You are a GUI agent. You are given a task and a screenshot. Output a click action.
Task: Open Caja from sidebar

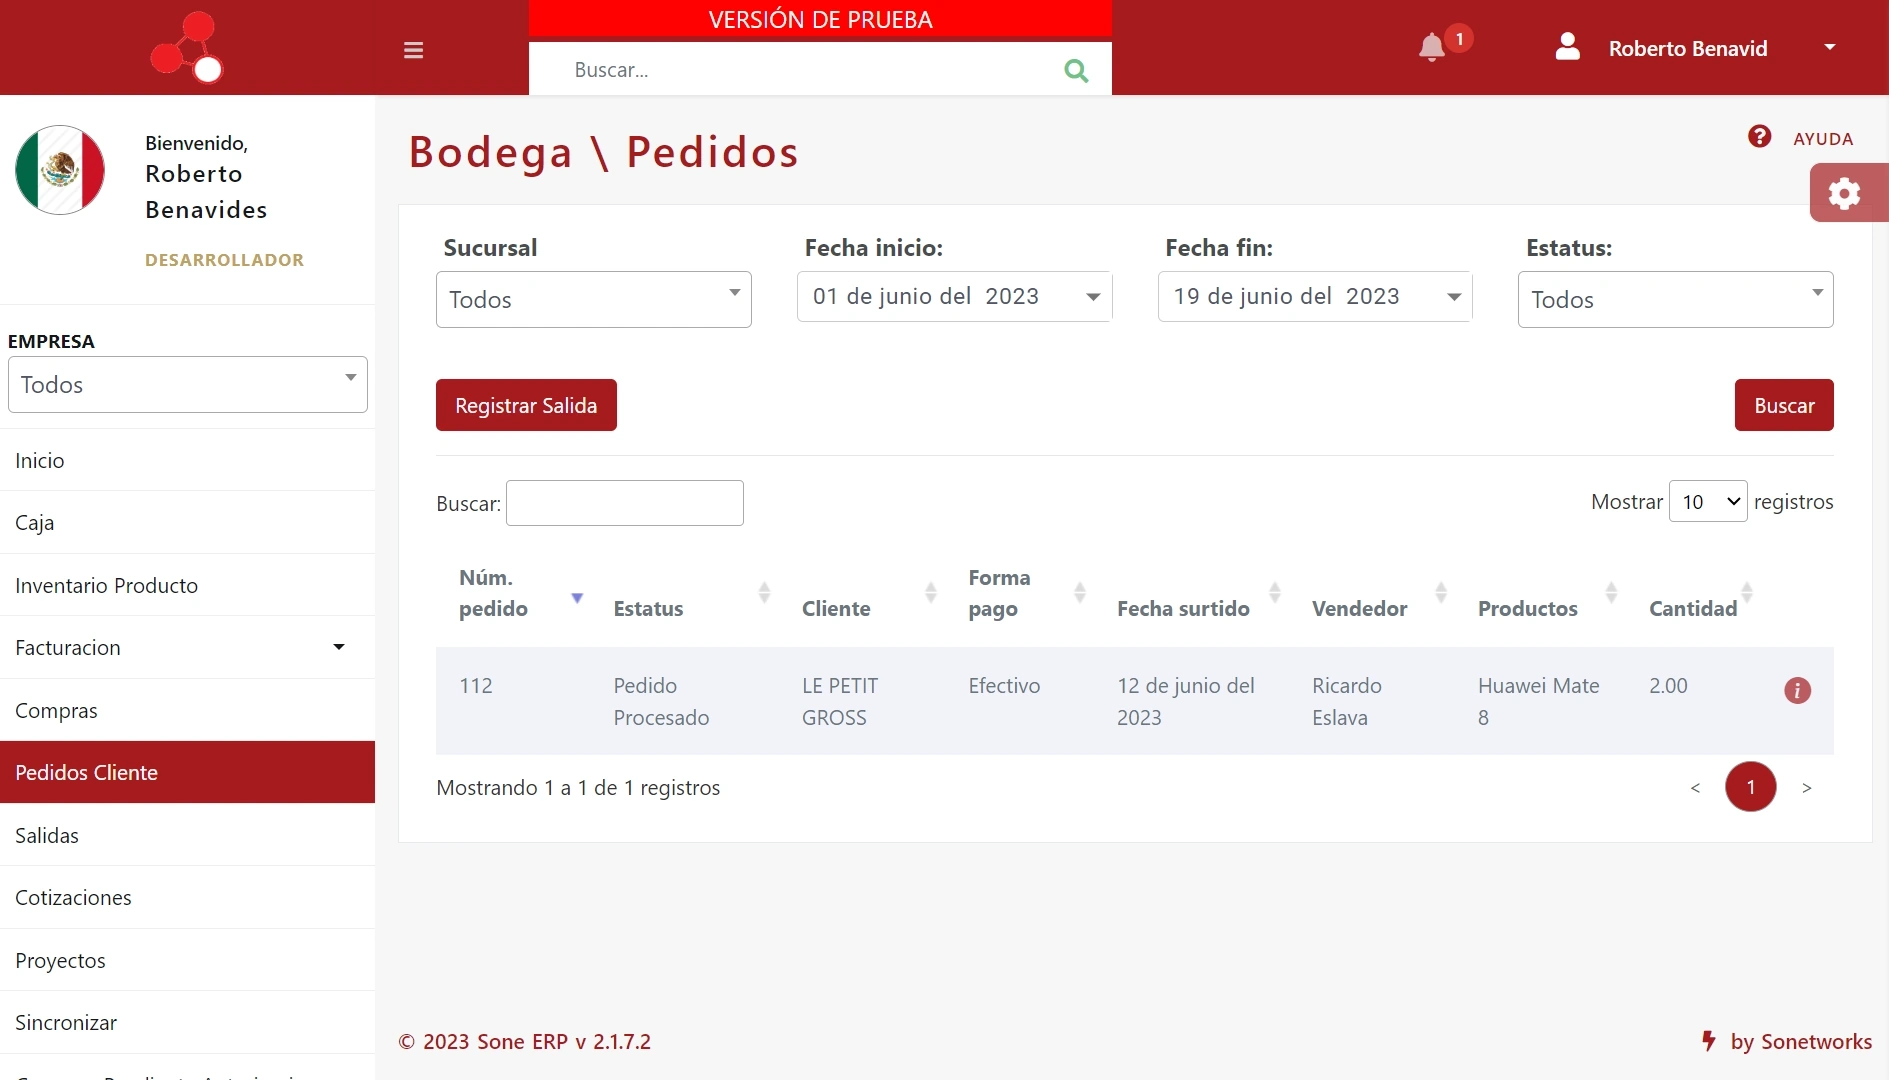[x=187, y=522]
